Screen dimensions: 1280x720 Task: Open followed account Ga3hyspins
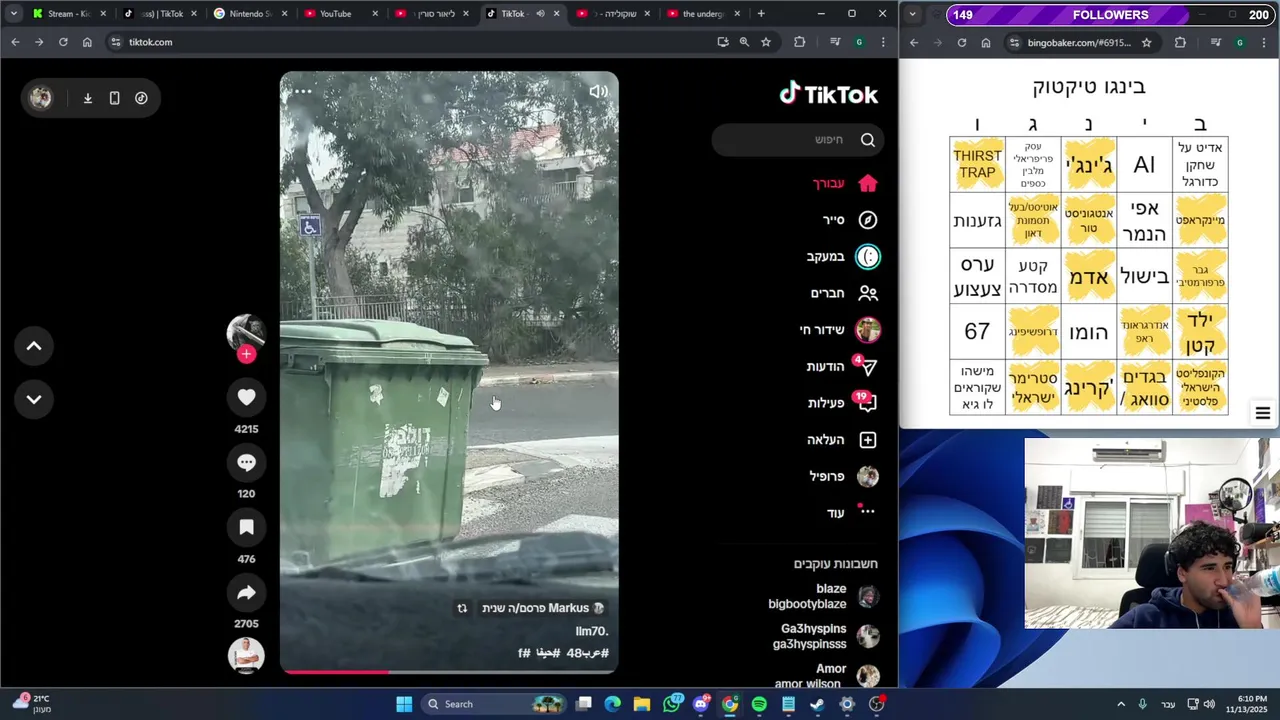click(x=826, y=636)
